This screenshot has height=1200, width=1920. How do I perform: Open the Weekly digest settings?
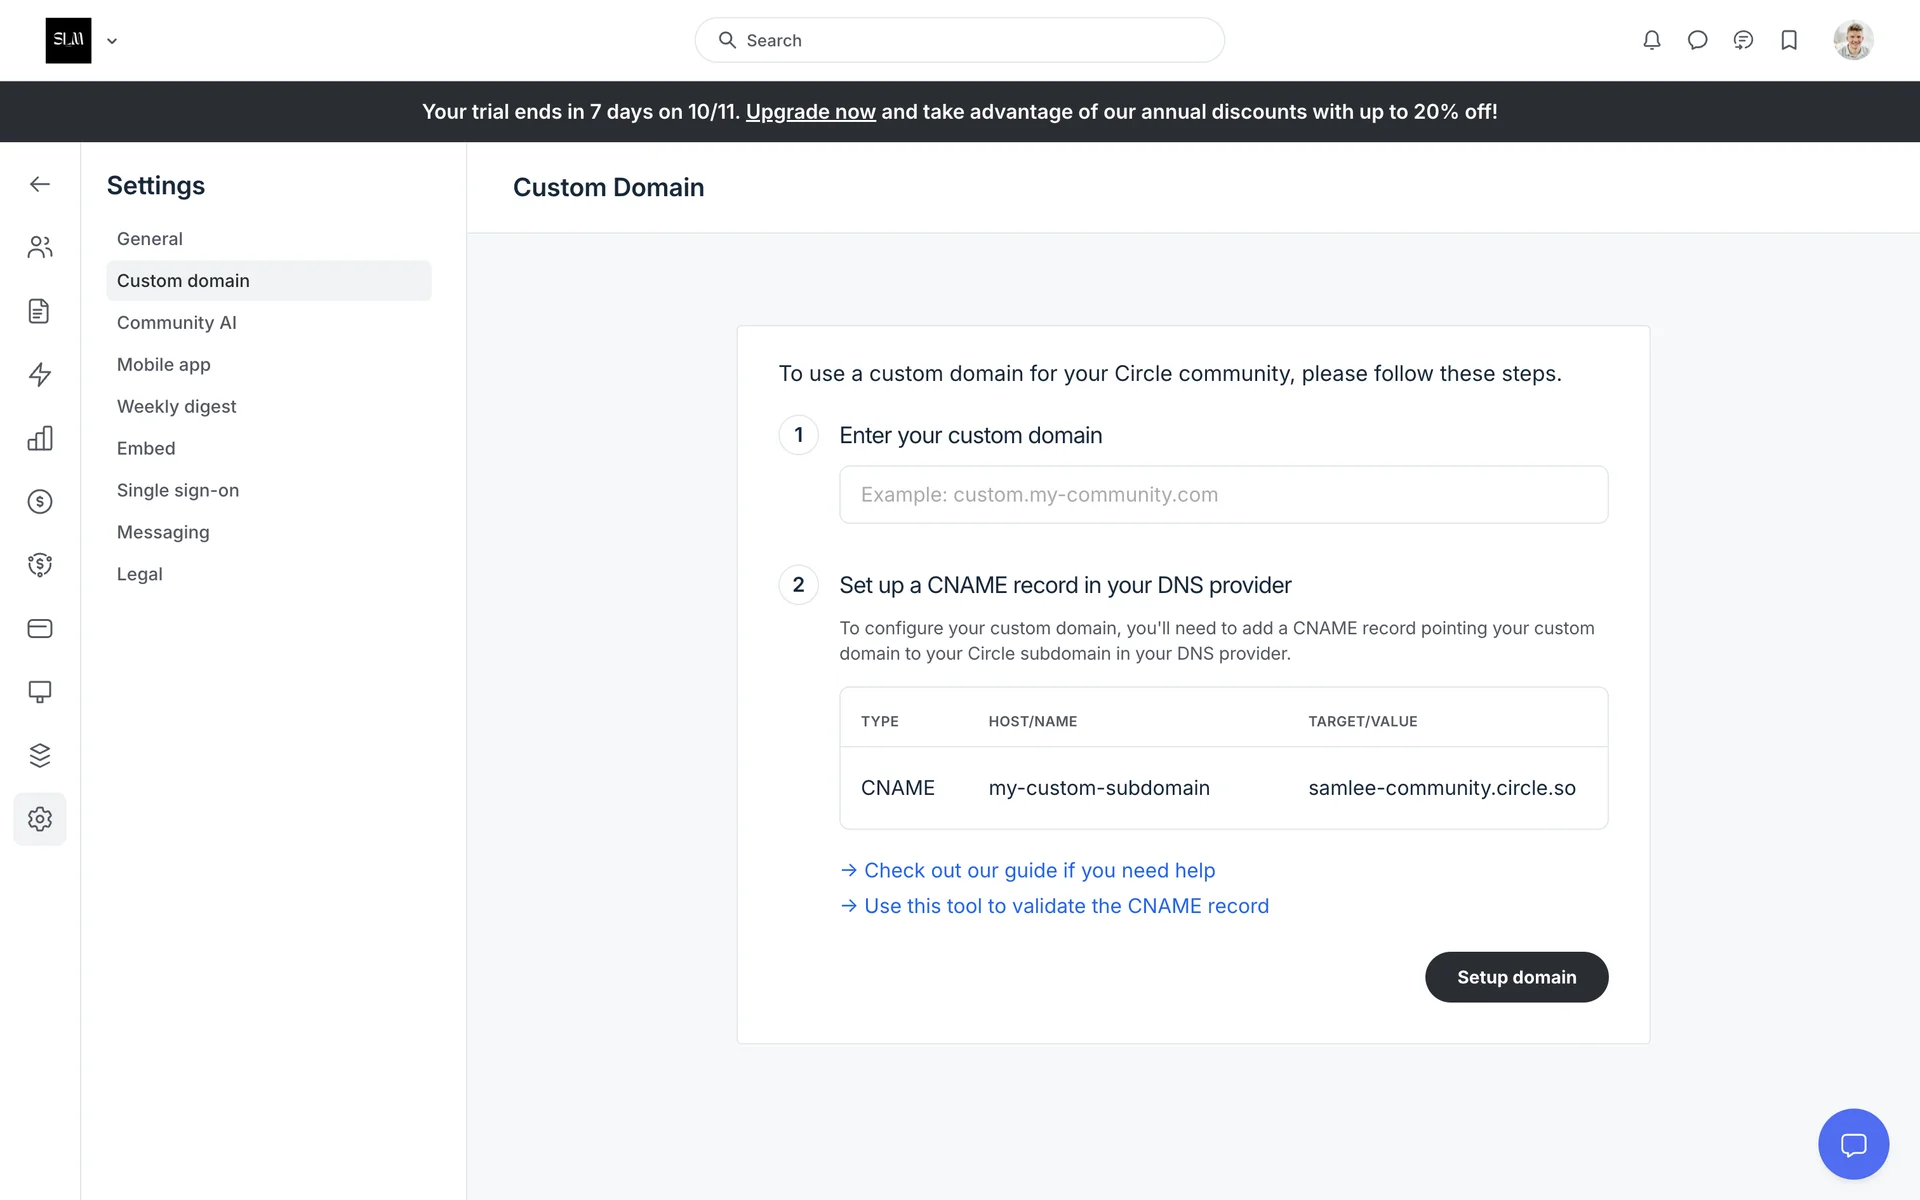point(177,406)
